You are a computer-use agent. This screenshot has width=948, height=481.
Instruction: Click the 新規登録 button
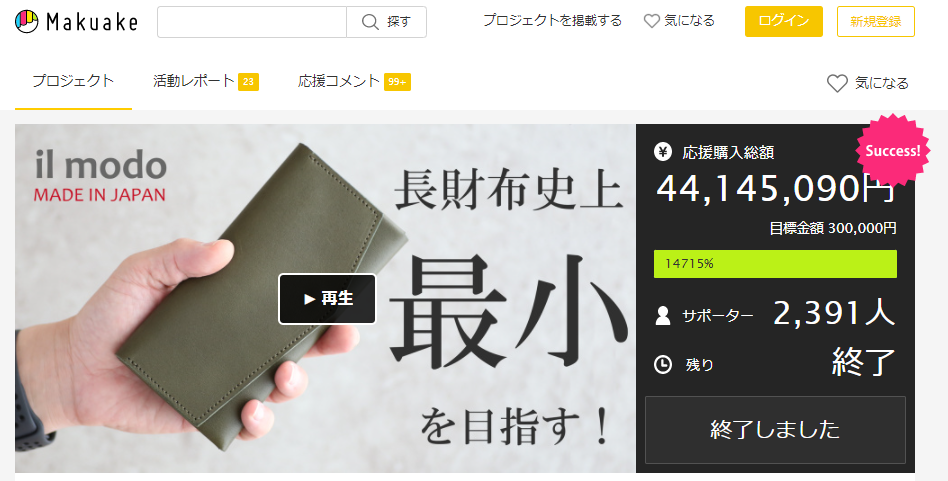coord(875,21)
